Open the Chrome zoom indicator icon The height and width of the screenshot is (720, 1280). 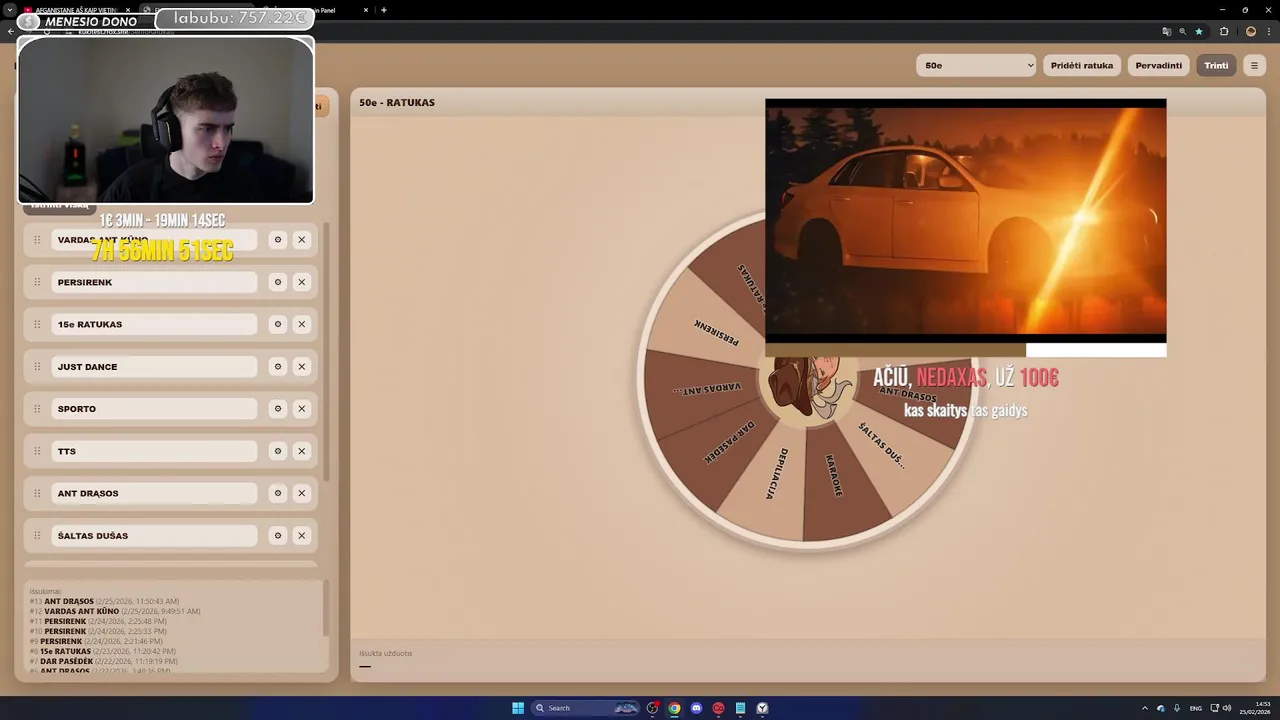pos(1182,31)
